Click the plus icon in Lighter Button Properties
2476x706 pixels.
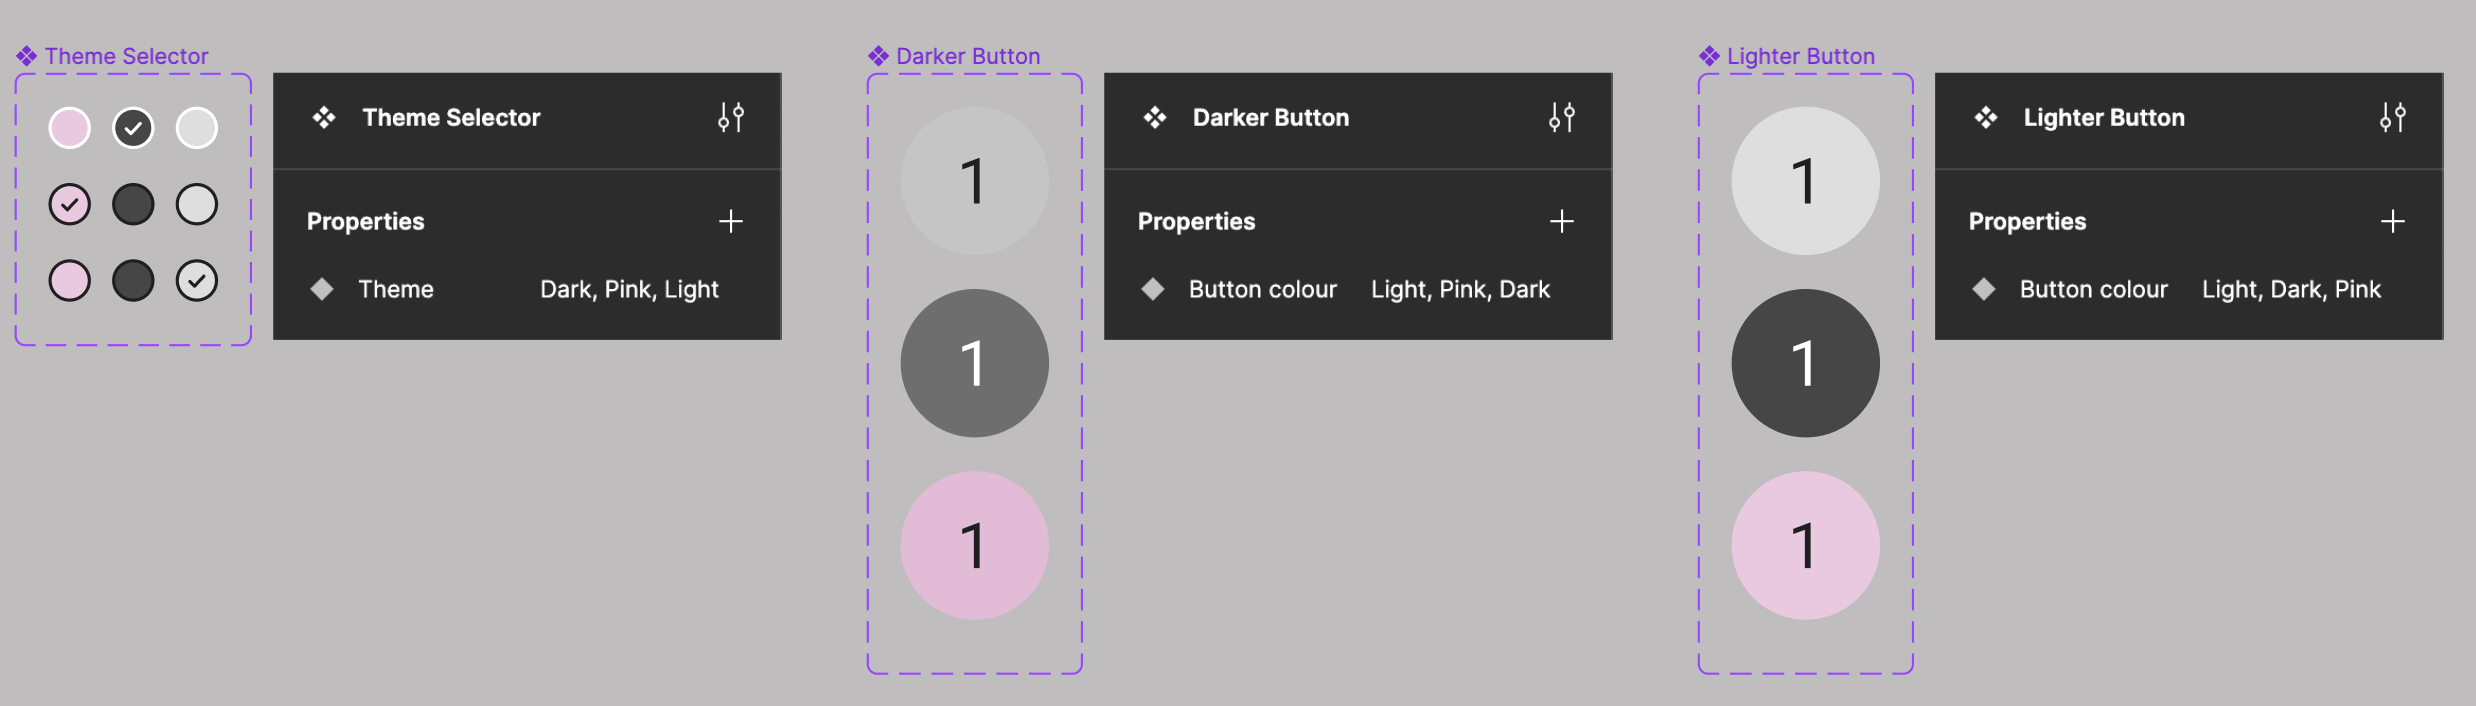pyautogui.click(x=2392, y=221)
